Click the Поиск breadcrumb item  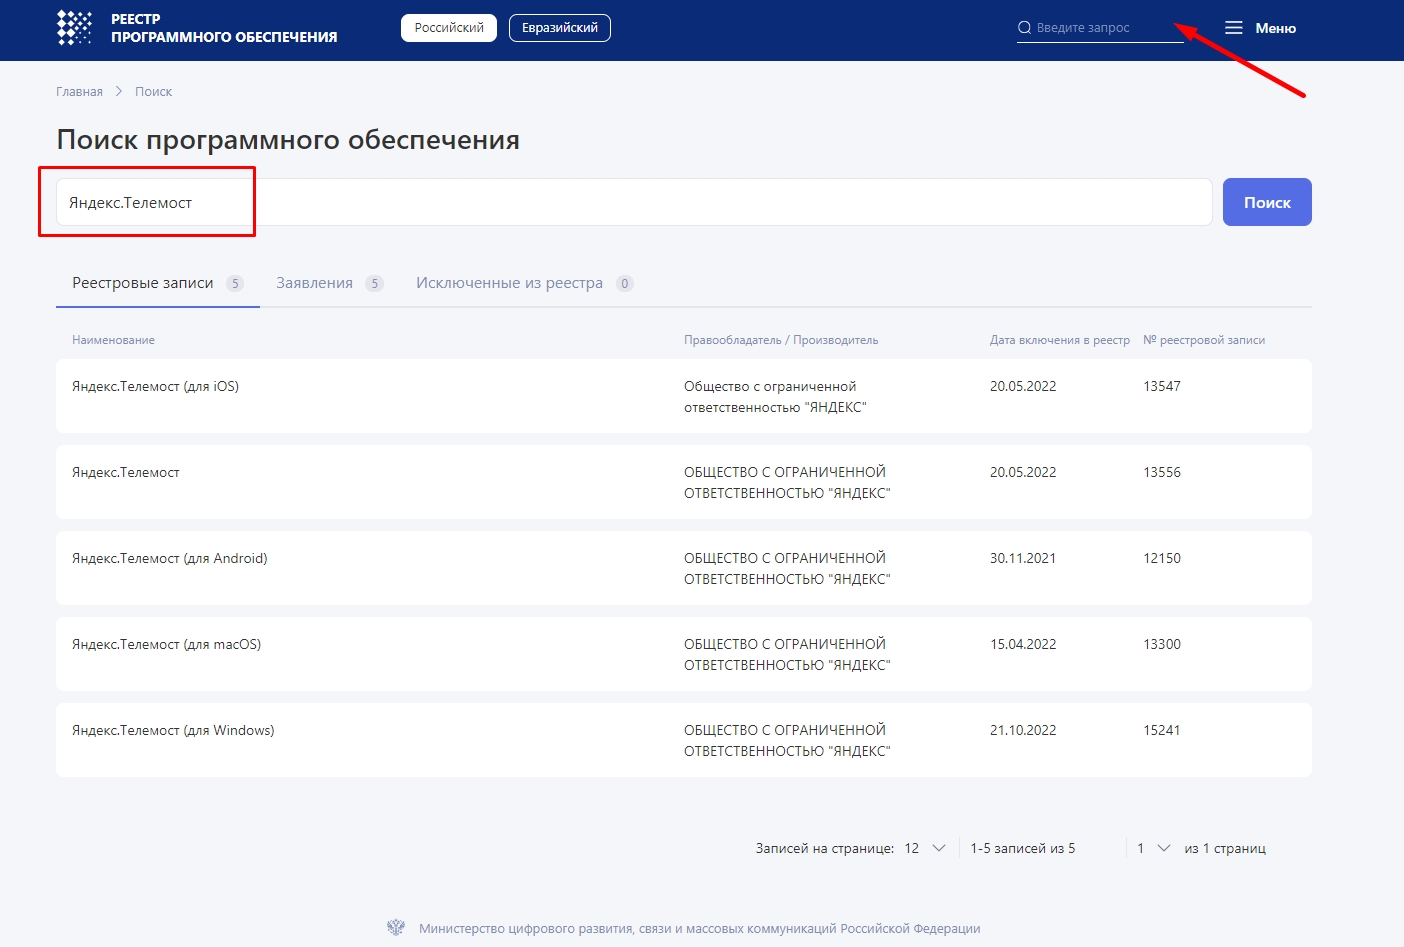coord(153,91)
